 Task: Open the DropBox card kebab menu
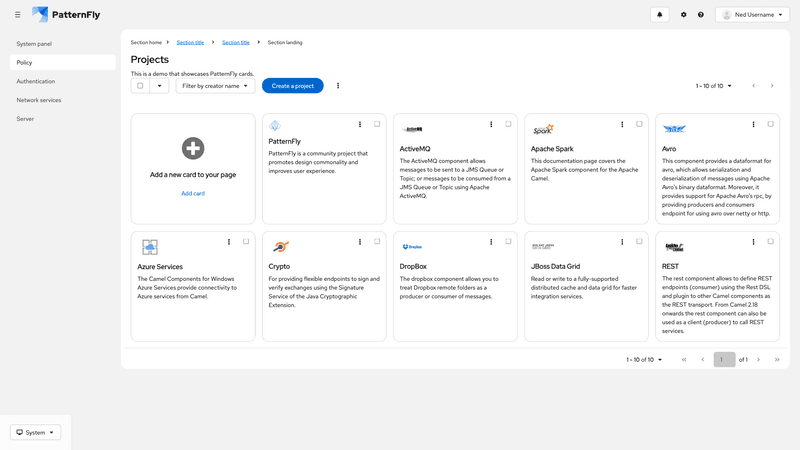coord(491,242)
